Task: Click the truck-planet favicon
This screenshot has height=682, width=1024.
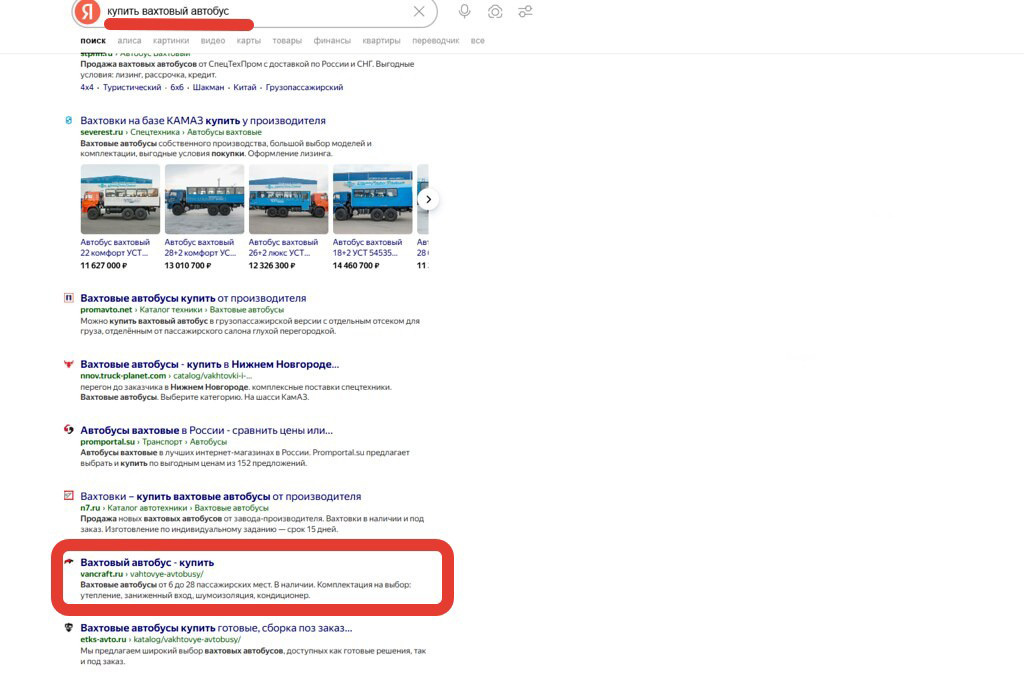Action: tap(69, 364)
